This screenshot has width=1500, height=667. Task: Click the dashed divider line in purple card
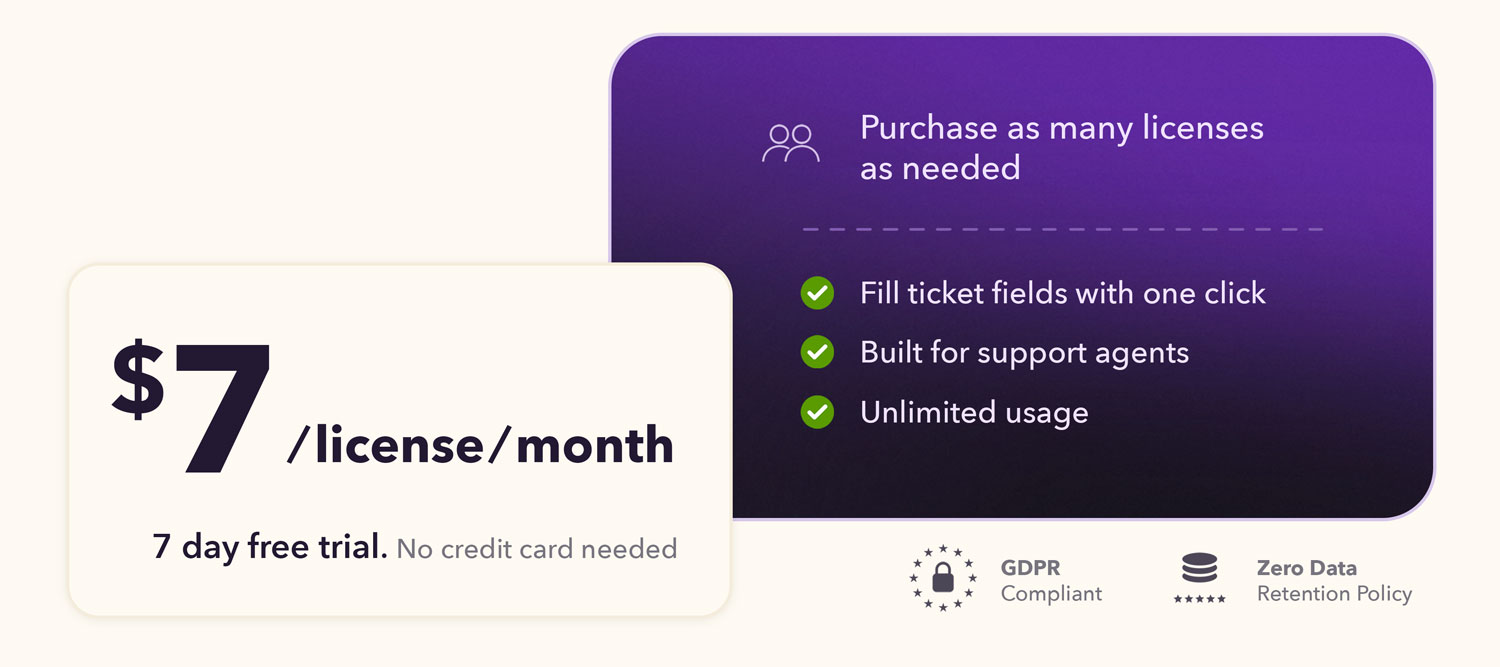click(x=1062, y=229)
